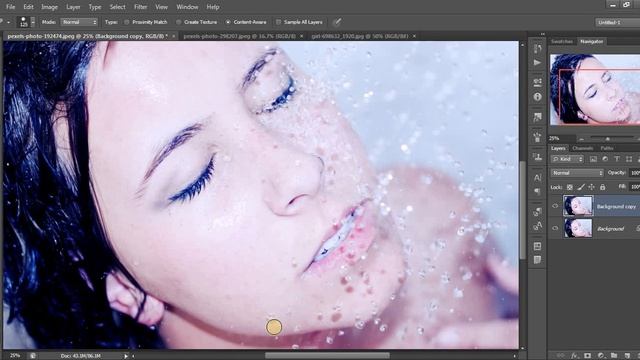Create a new layer
Screen dimensions: 640x360
point(627,356)
